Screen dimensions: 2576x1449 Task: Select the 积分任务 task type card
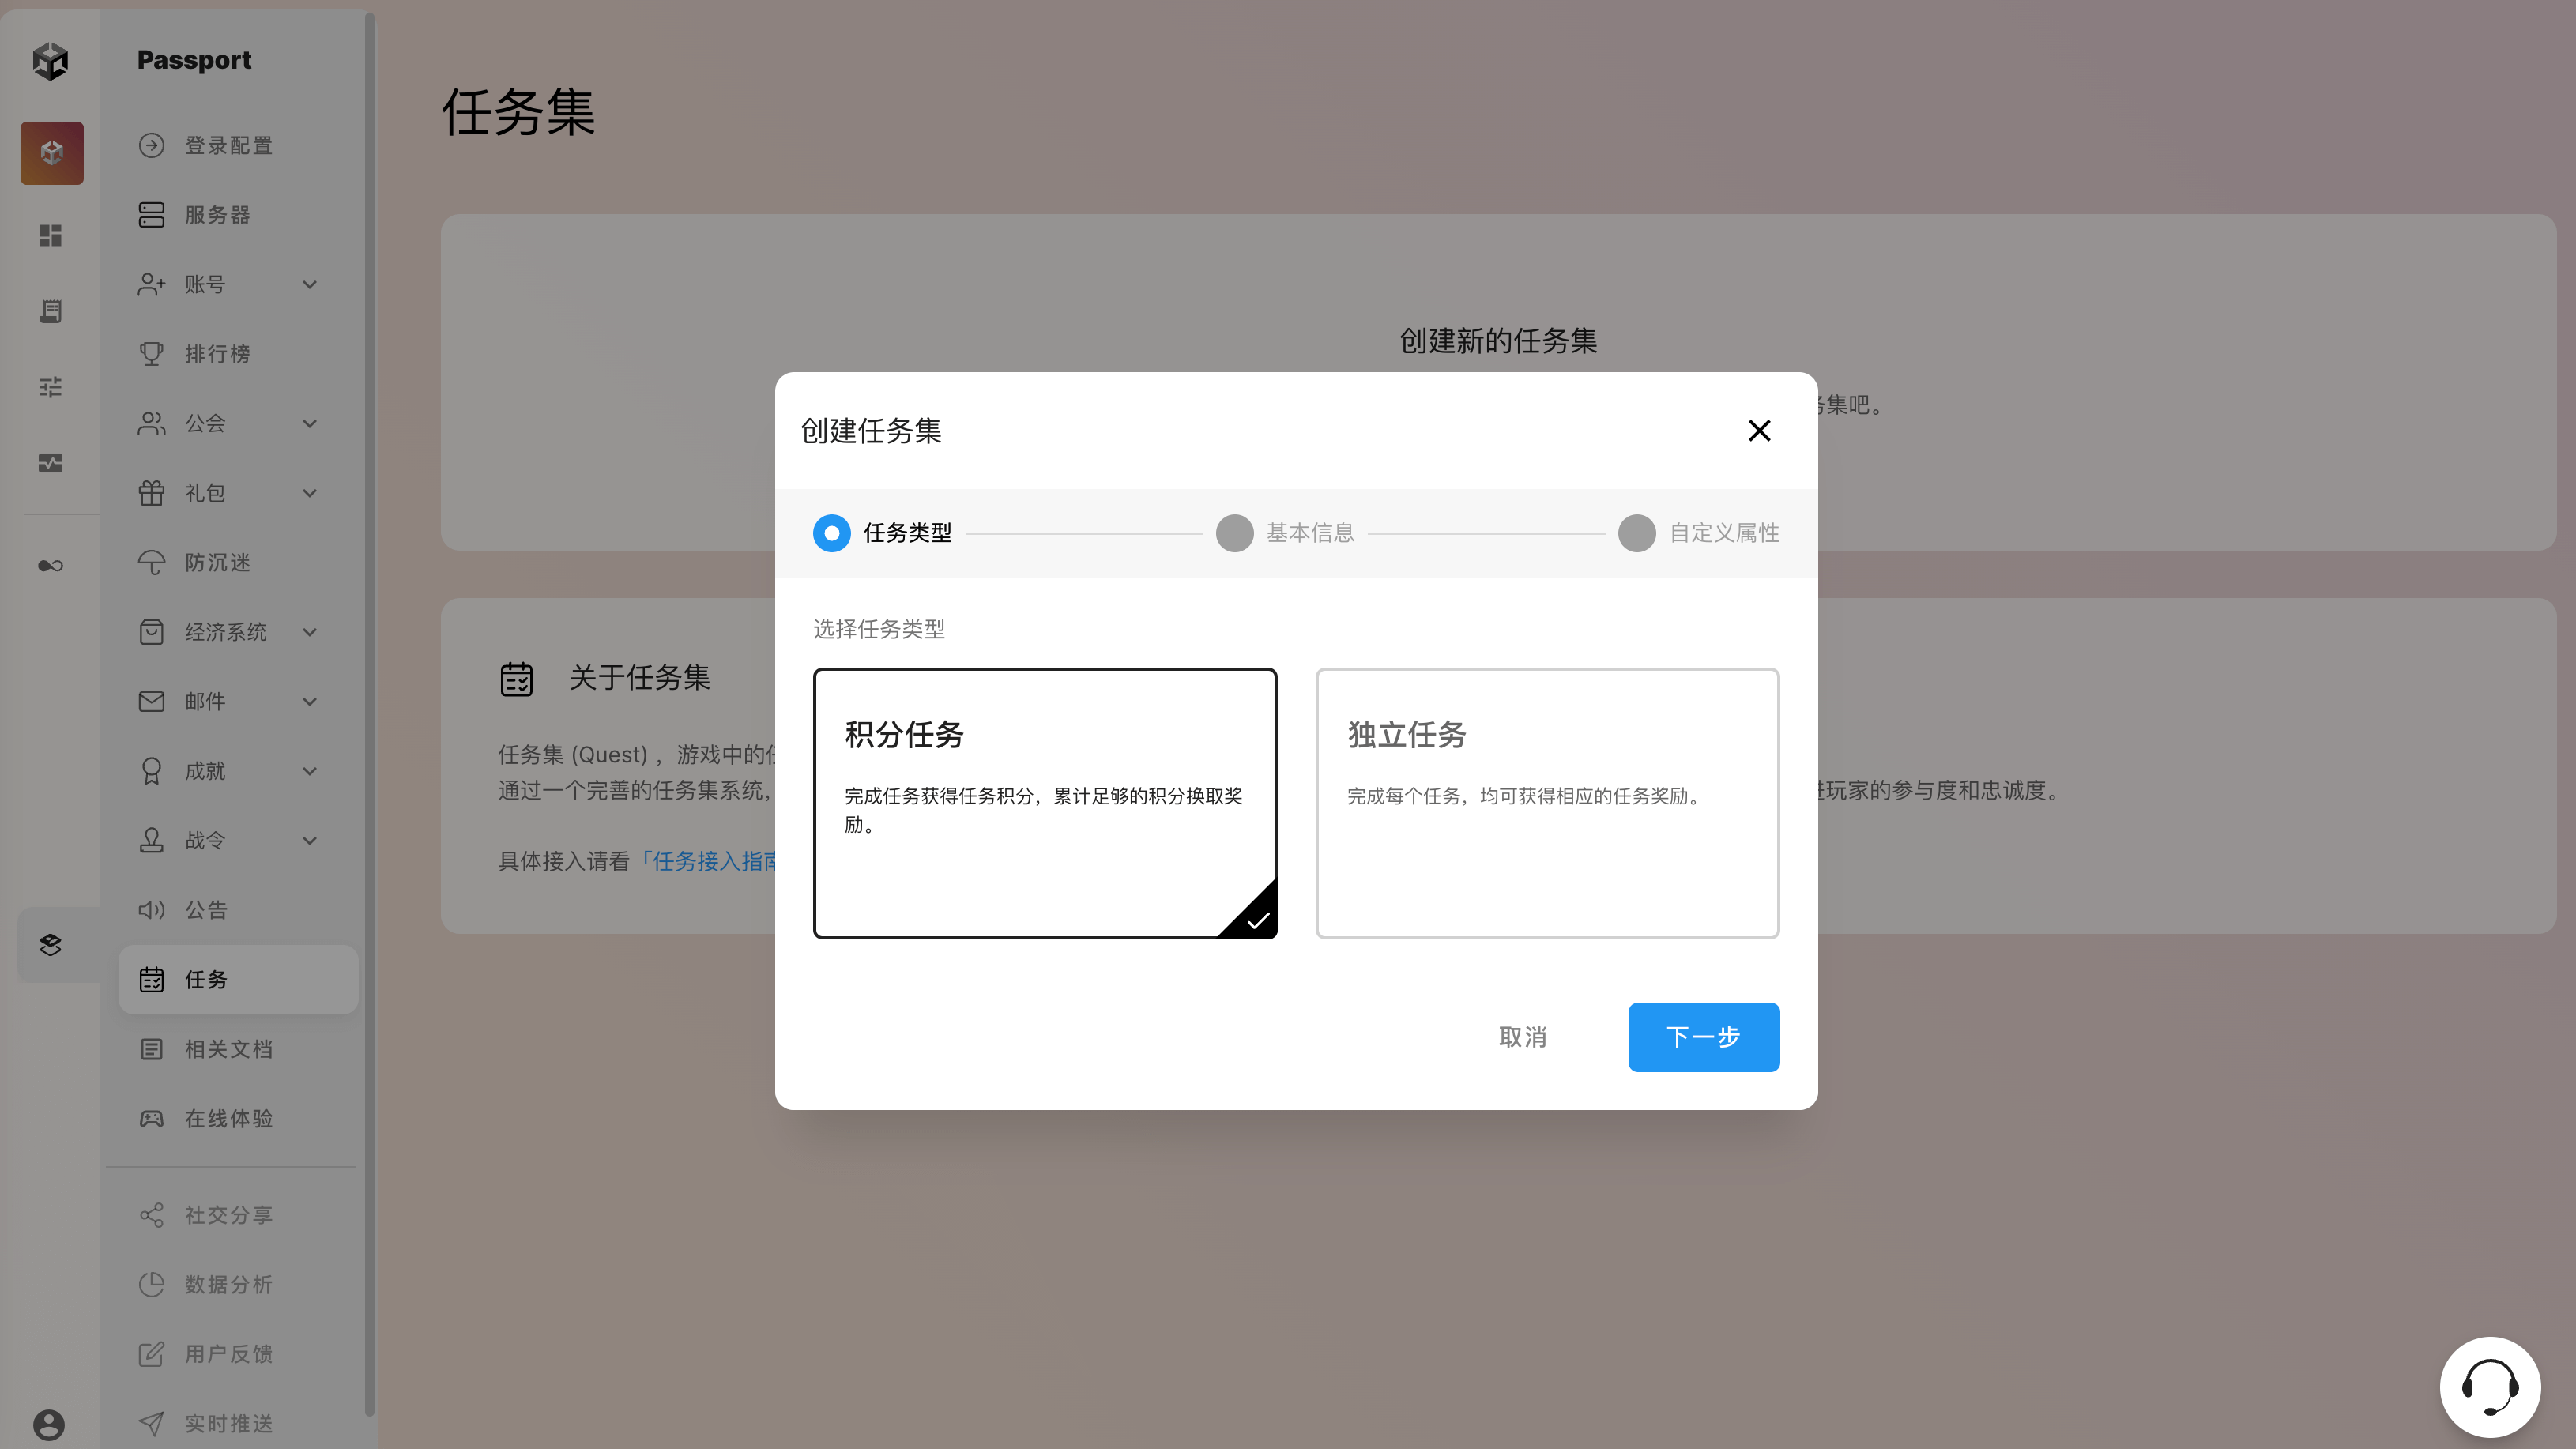tap(1044, 803)
